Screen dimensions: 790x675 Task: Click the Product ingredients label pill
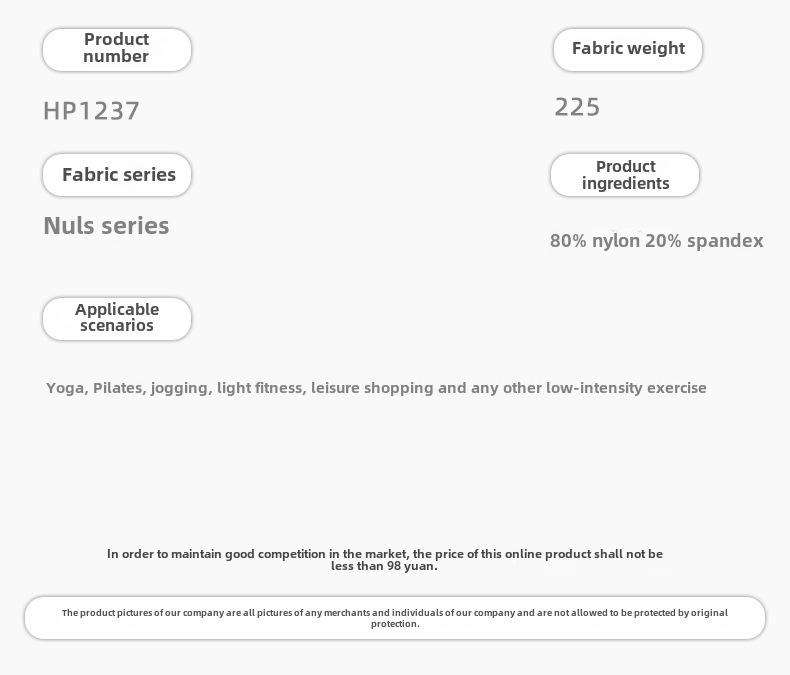tap(625, 175)
